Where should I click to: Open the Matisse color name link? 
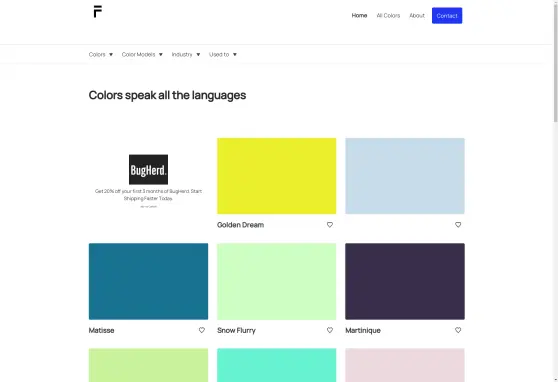[x=101, y=330]
